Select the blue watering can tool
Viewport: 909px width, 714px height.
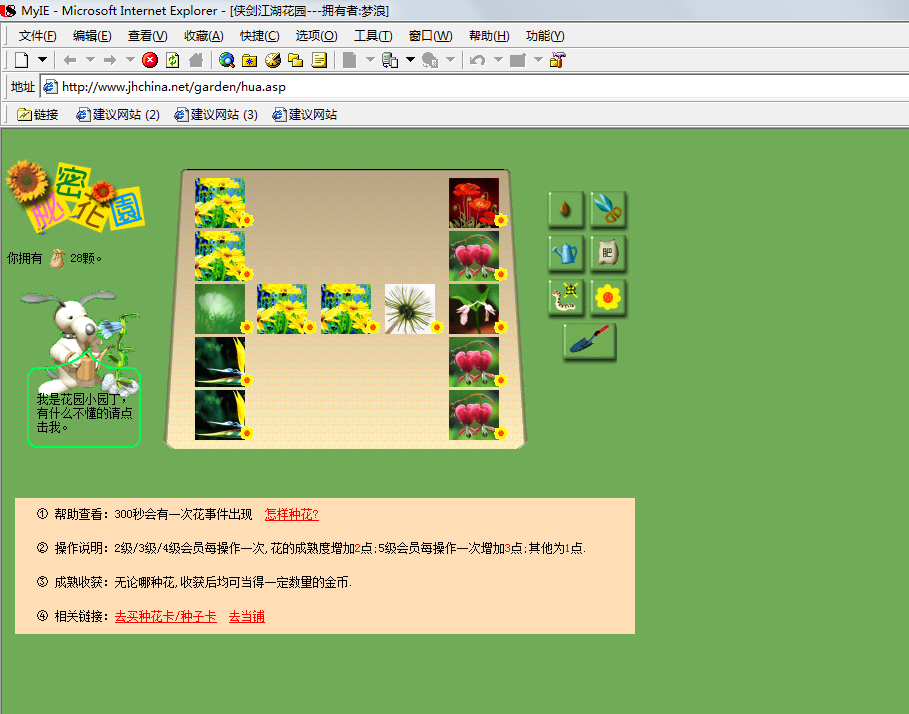pyautogui.click(x=566, y=253)
